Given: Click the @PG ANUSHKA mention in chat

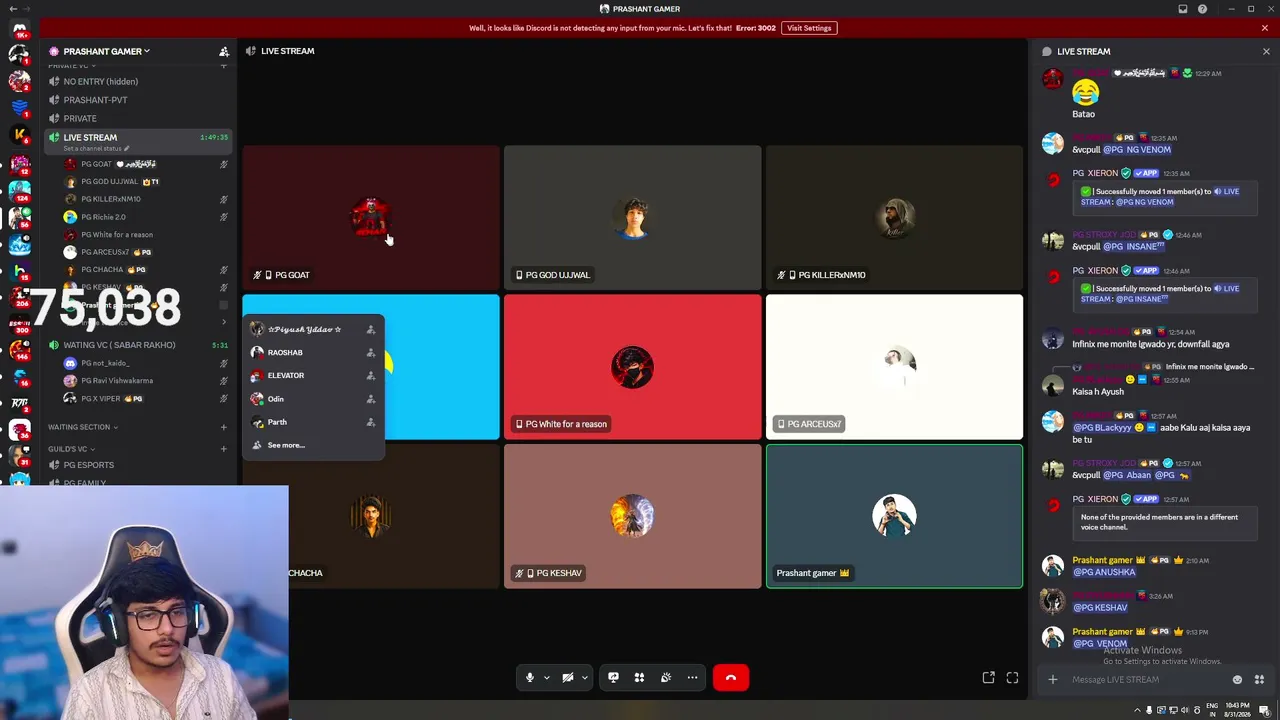Looking at the screenshot, I should tap(1104, 572).
